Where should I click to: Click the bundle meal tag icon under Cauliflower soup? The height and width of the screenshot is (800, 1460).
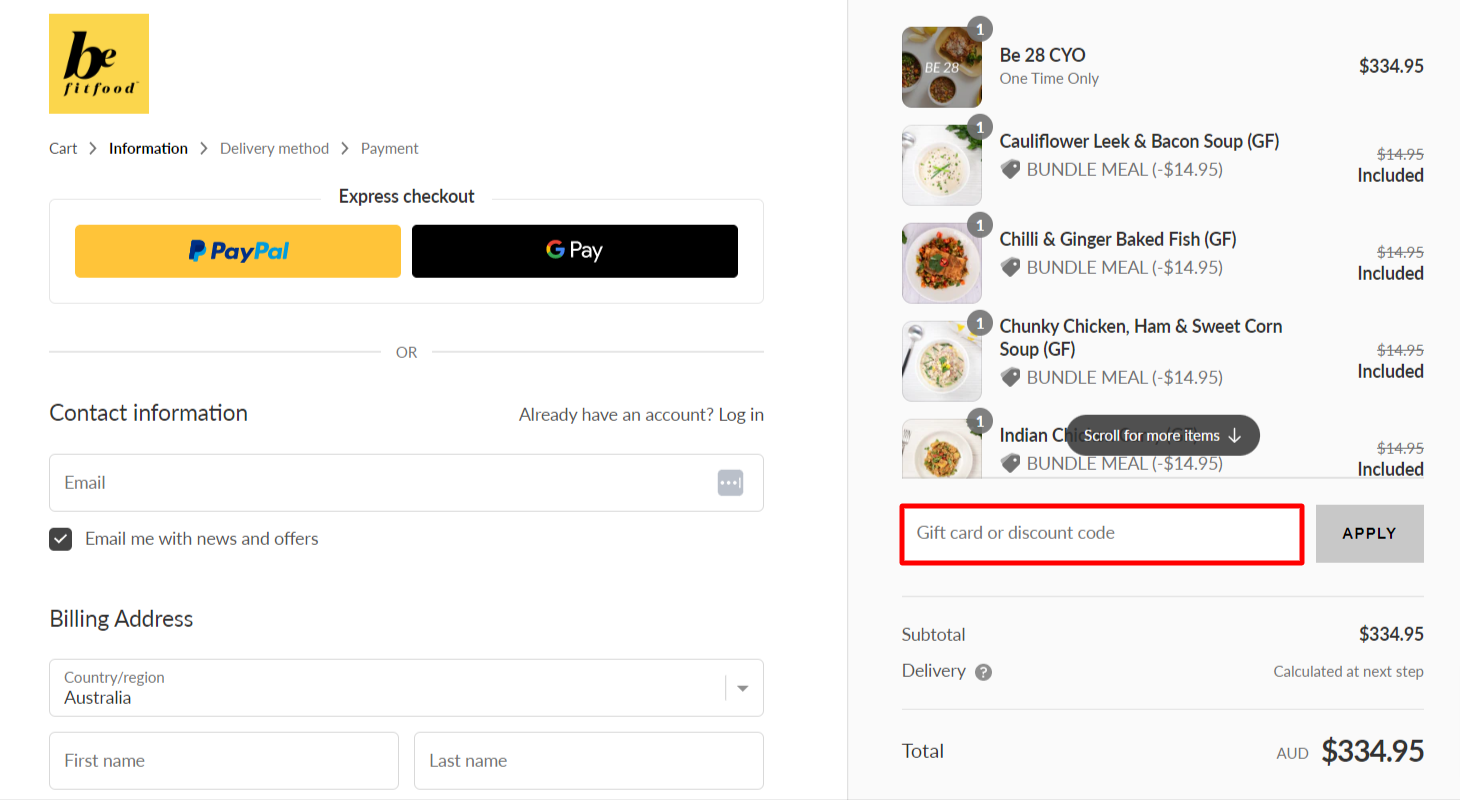tap(1011, 170)
